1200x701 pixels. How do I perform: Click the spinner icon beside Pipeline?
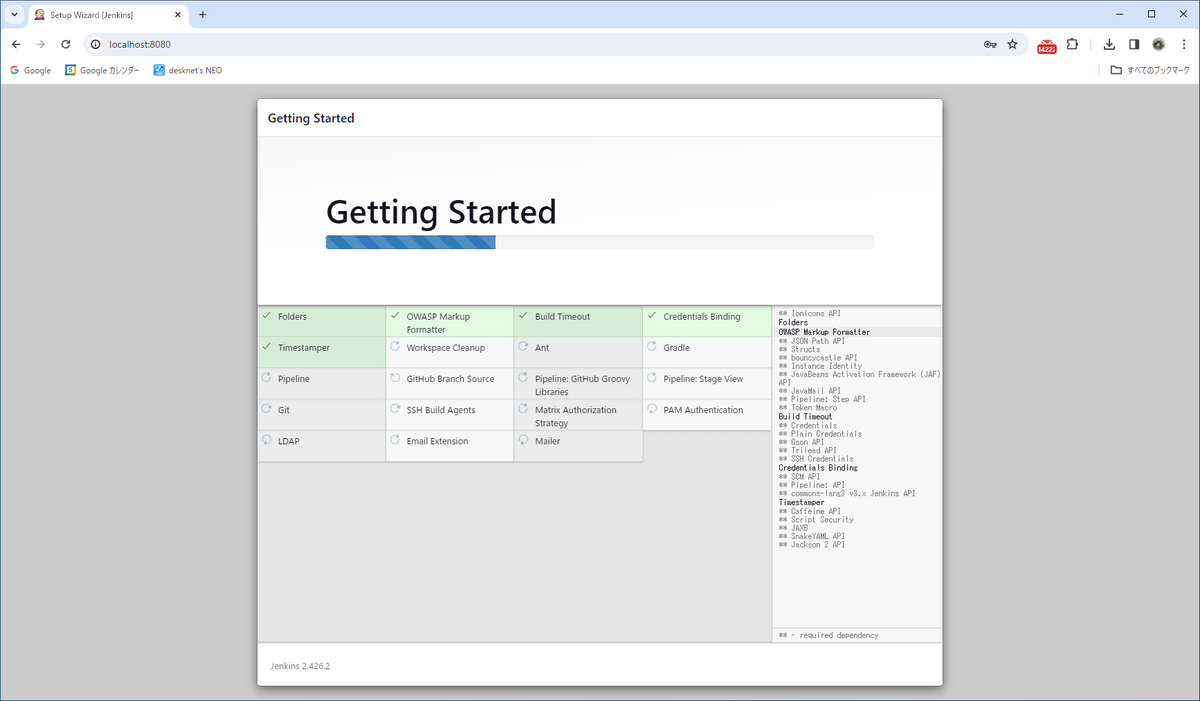[266, 378]
